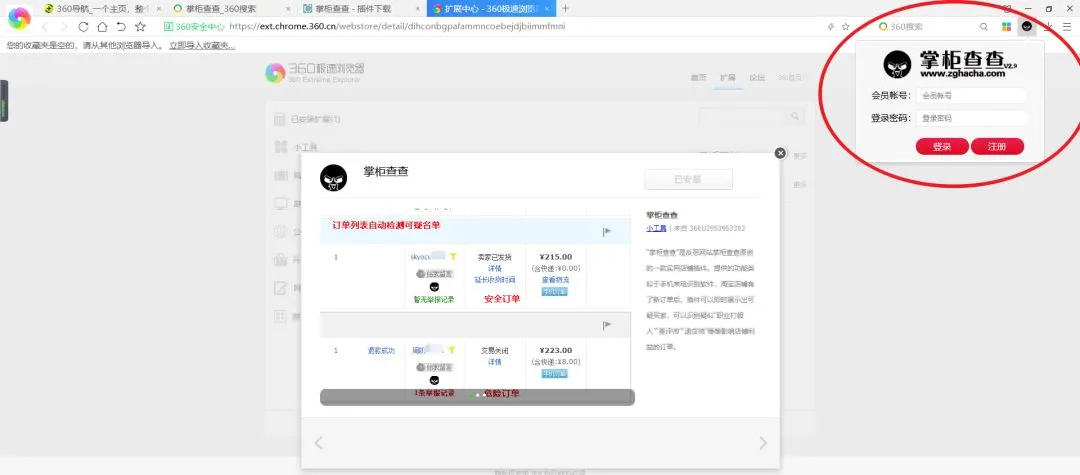This screenshot has height=475, width=1080.
Task: Click the screenshot carousel indicator dots
Action: (x=478, y=394)
